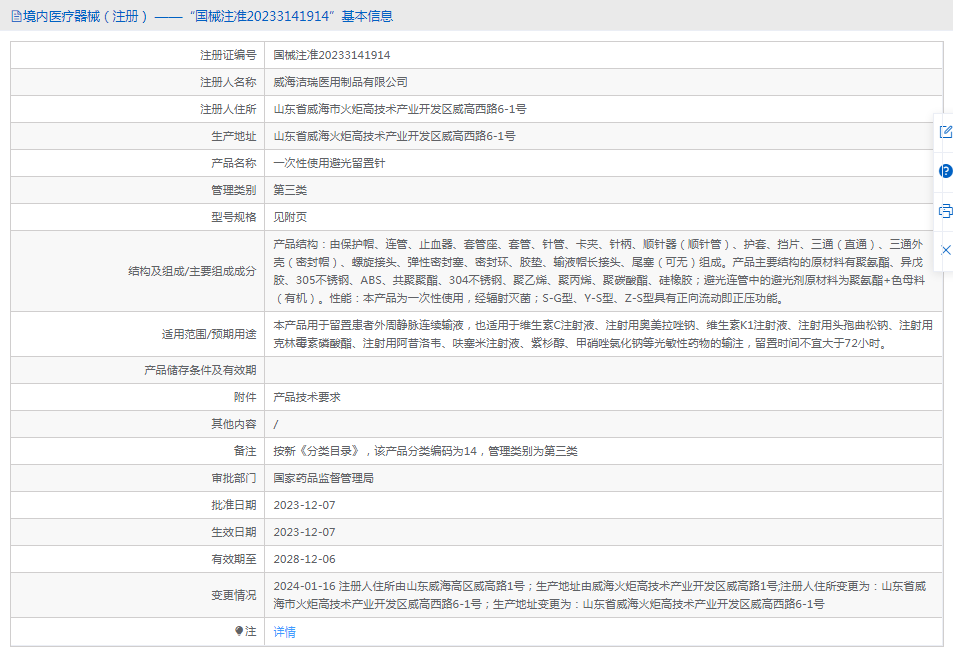Click the 批准日期 value 2023-12-07

pos(304,505)
